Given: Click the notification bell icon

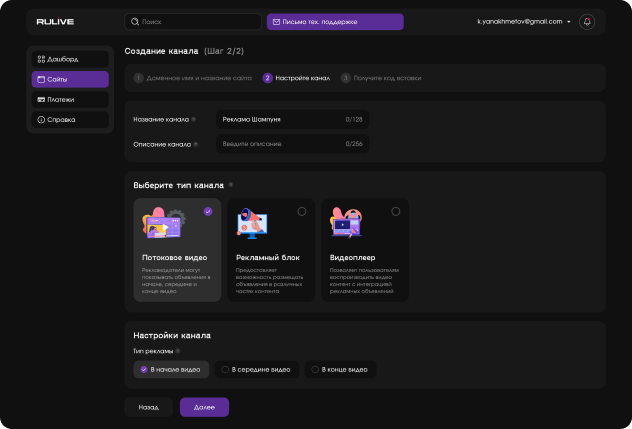Looking at the screenshot, I should (587, 21).
